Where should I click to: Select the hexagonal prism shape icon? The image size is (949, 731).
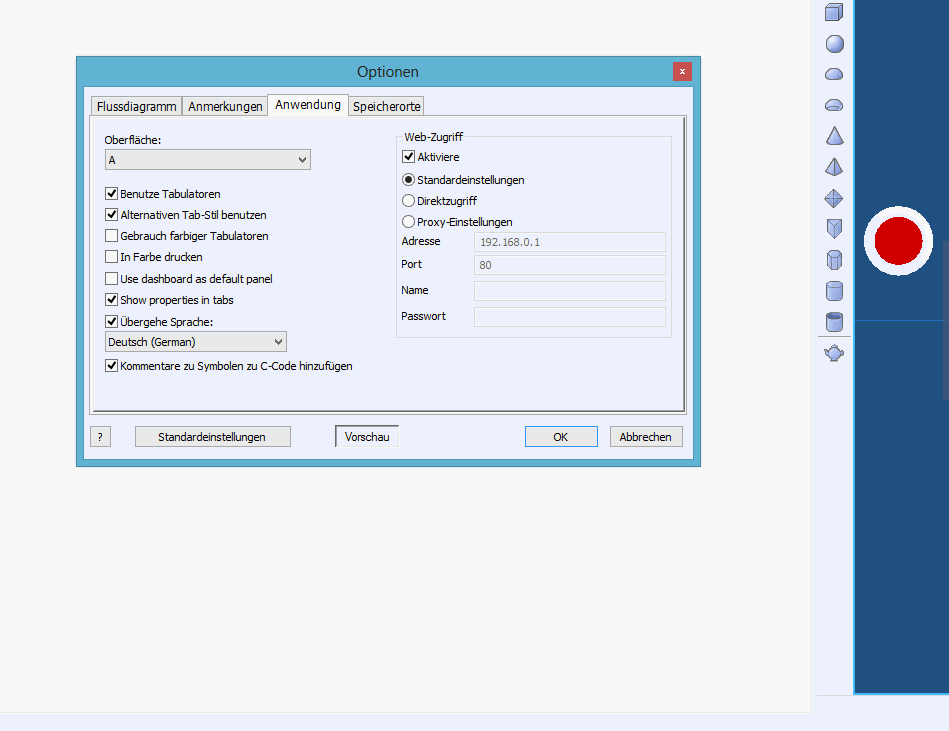point(834,260)
